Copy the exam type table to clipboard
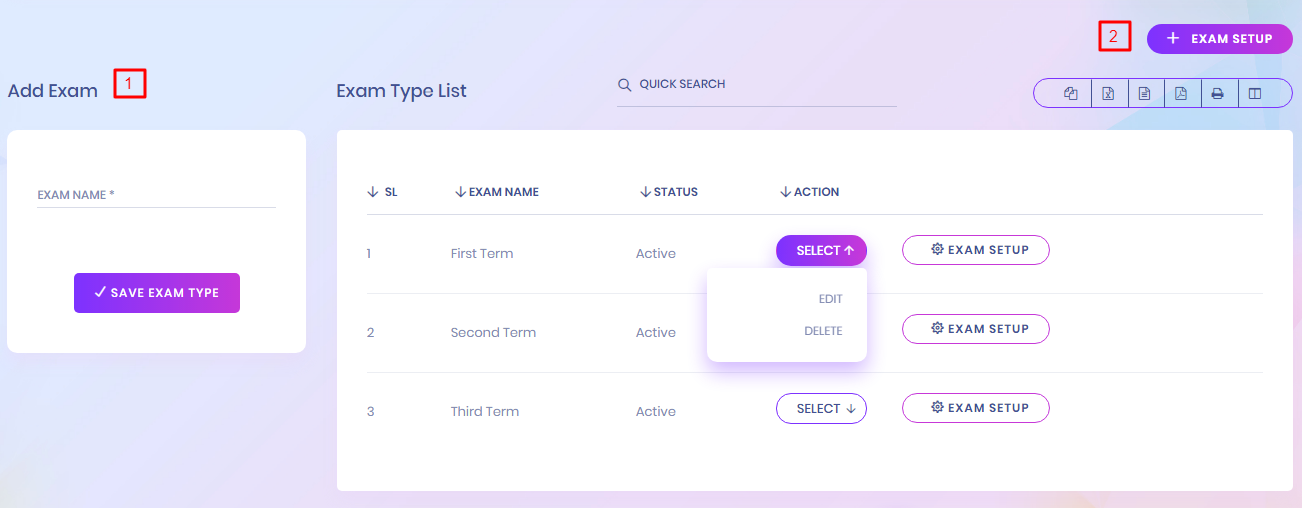Image resolution: width=1302 pixels, height=508 pixels. click(1071, 93)
